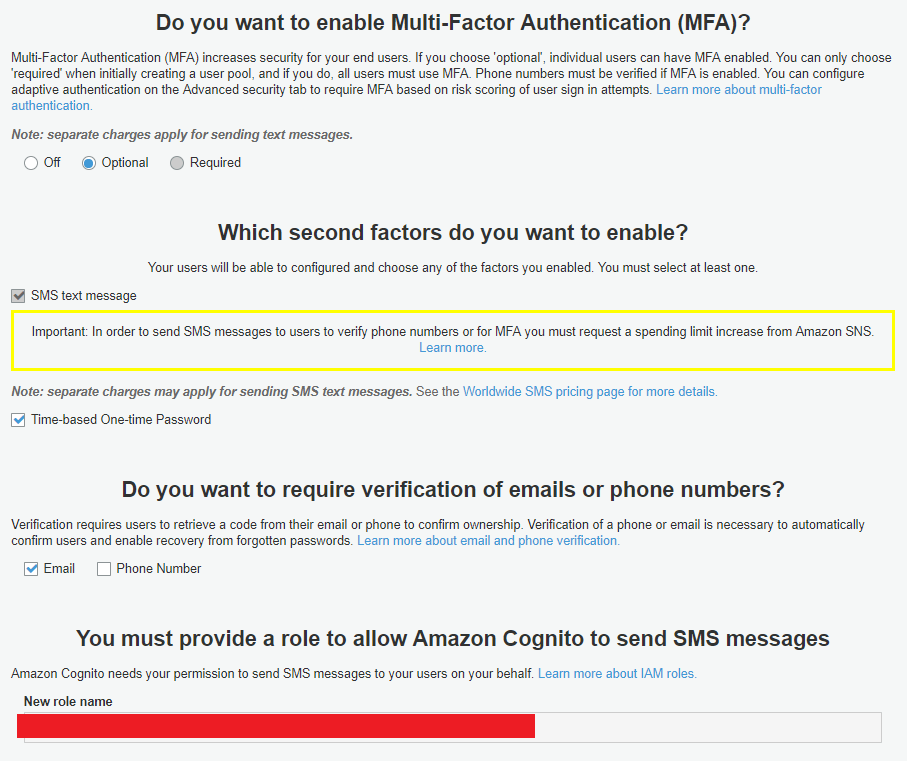
Task: Open the Worldwide SMS pricing page link
Action: pyautogui.click(x=590, y=391)
